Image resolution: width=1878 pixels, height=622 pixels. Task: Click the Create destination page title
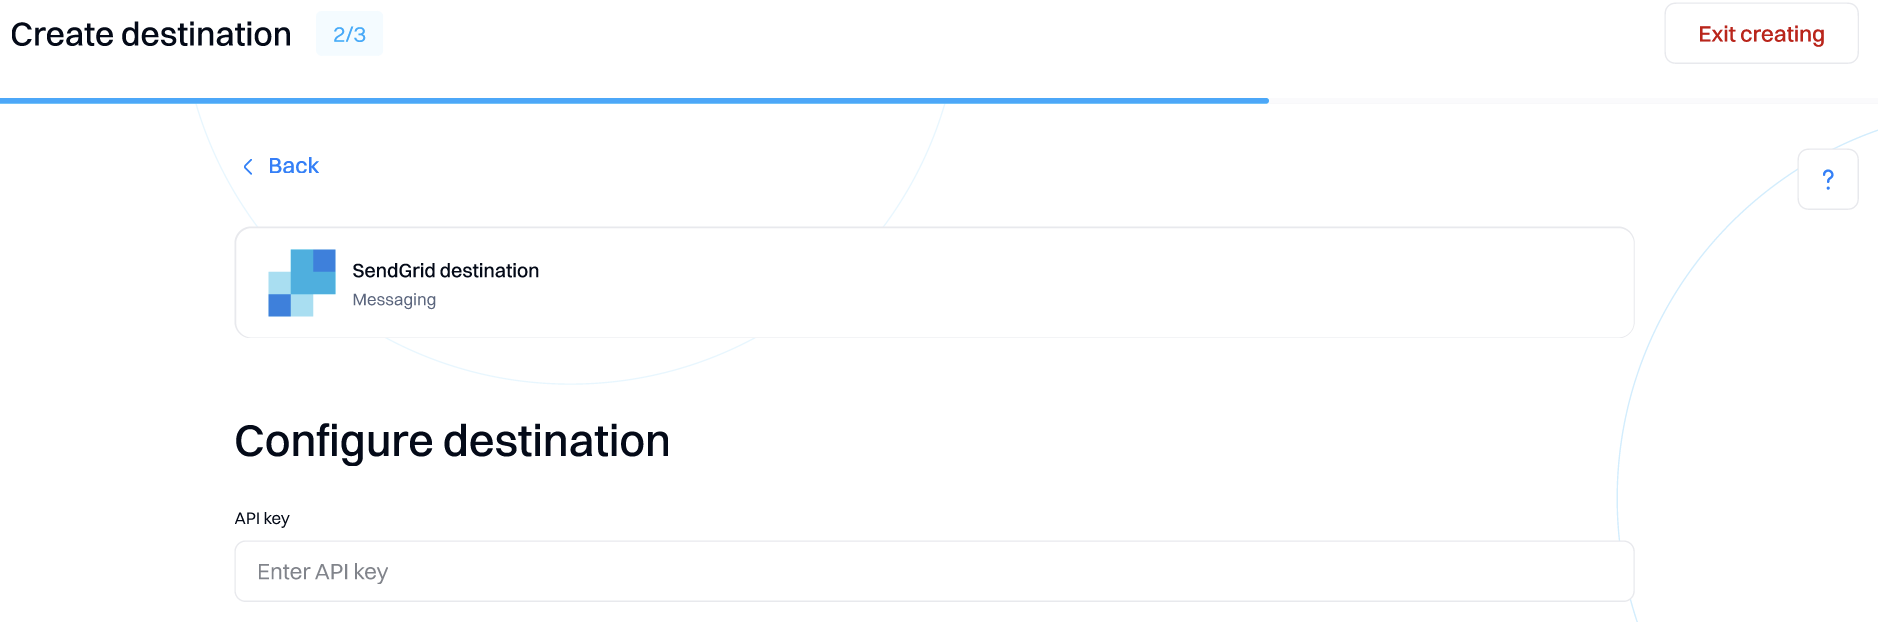151,34
